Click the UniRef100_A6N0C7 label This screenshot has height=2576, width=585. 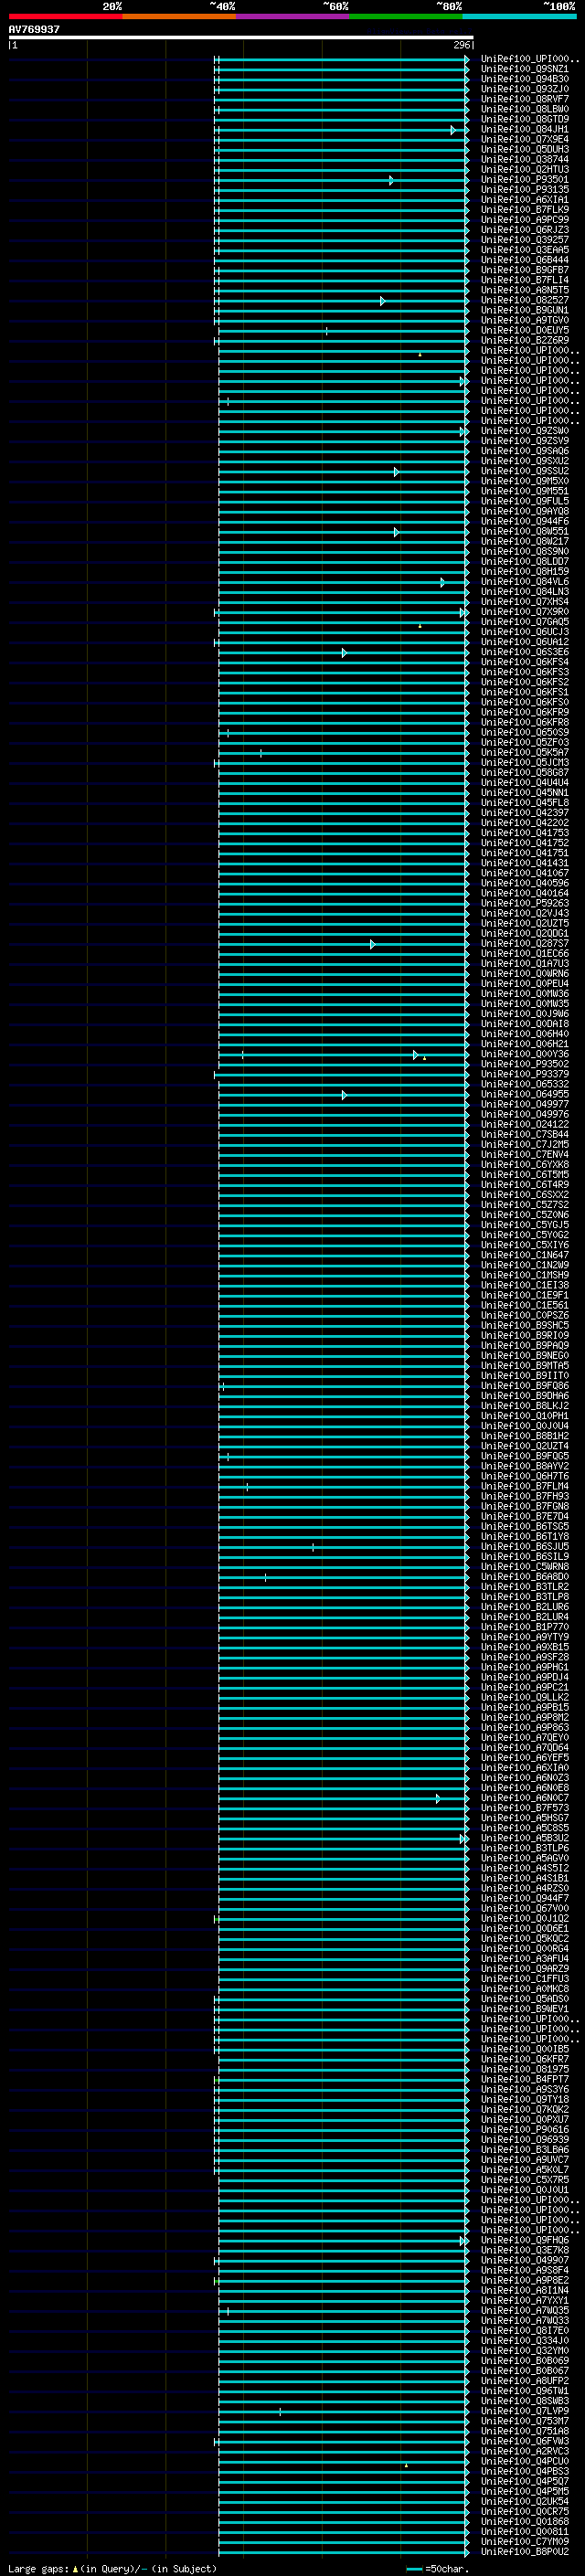click(525, 1797)
